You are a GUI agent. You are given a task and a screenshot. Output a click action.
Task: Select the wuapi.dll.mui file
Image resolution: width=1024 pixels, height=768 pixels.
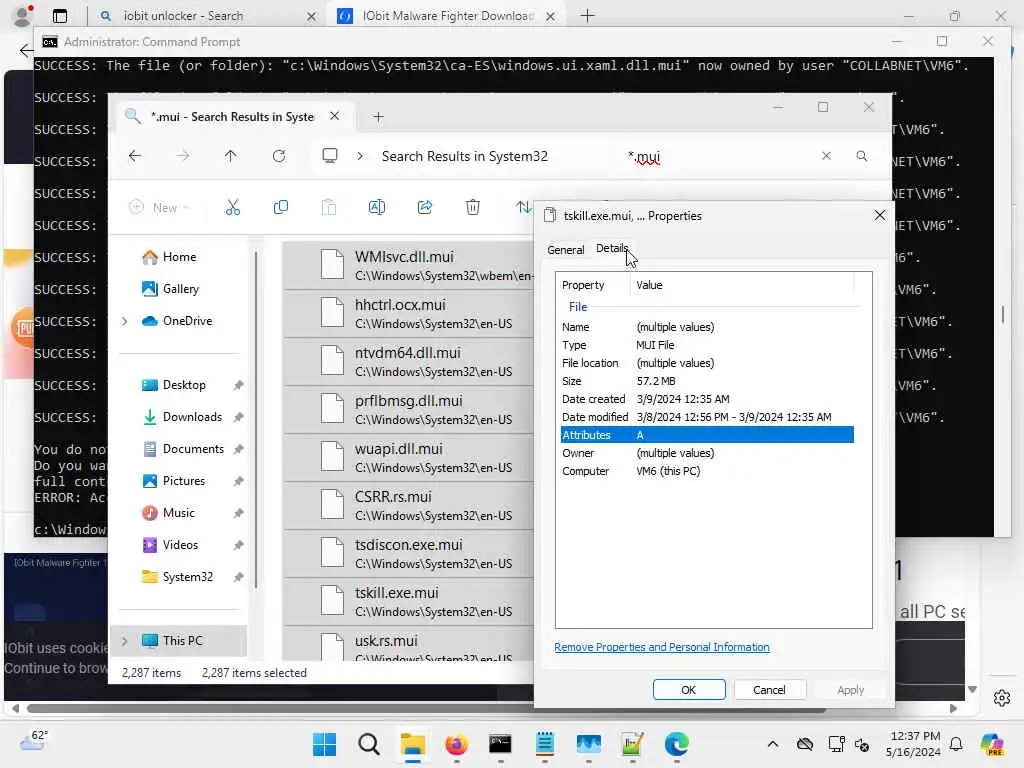tap(409, 457)
